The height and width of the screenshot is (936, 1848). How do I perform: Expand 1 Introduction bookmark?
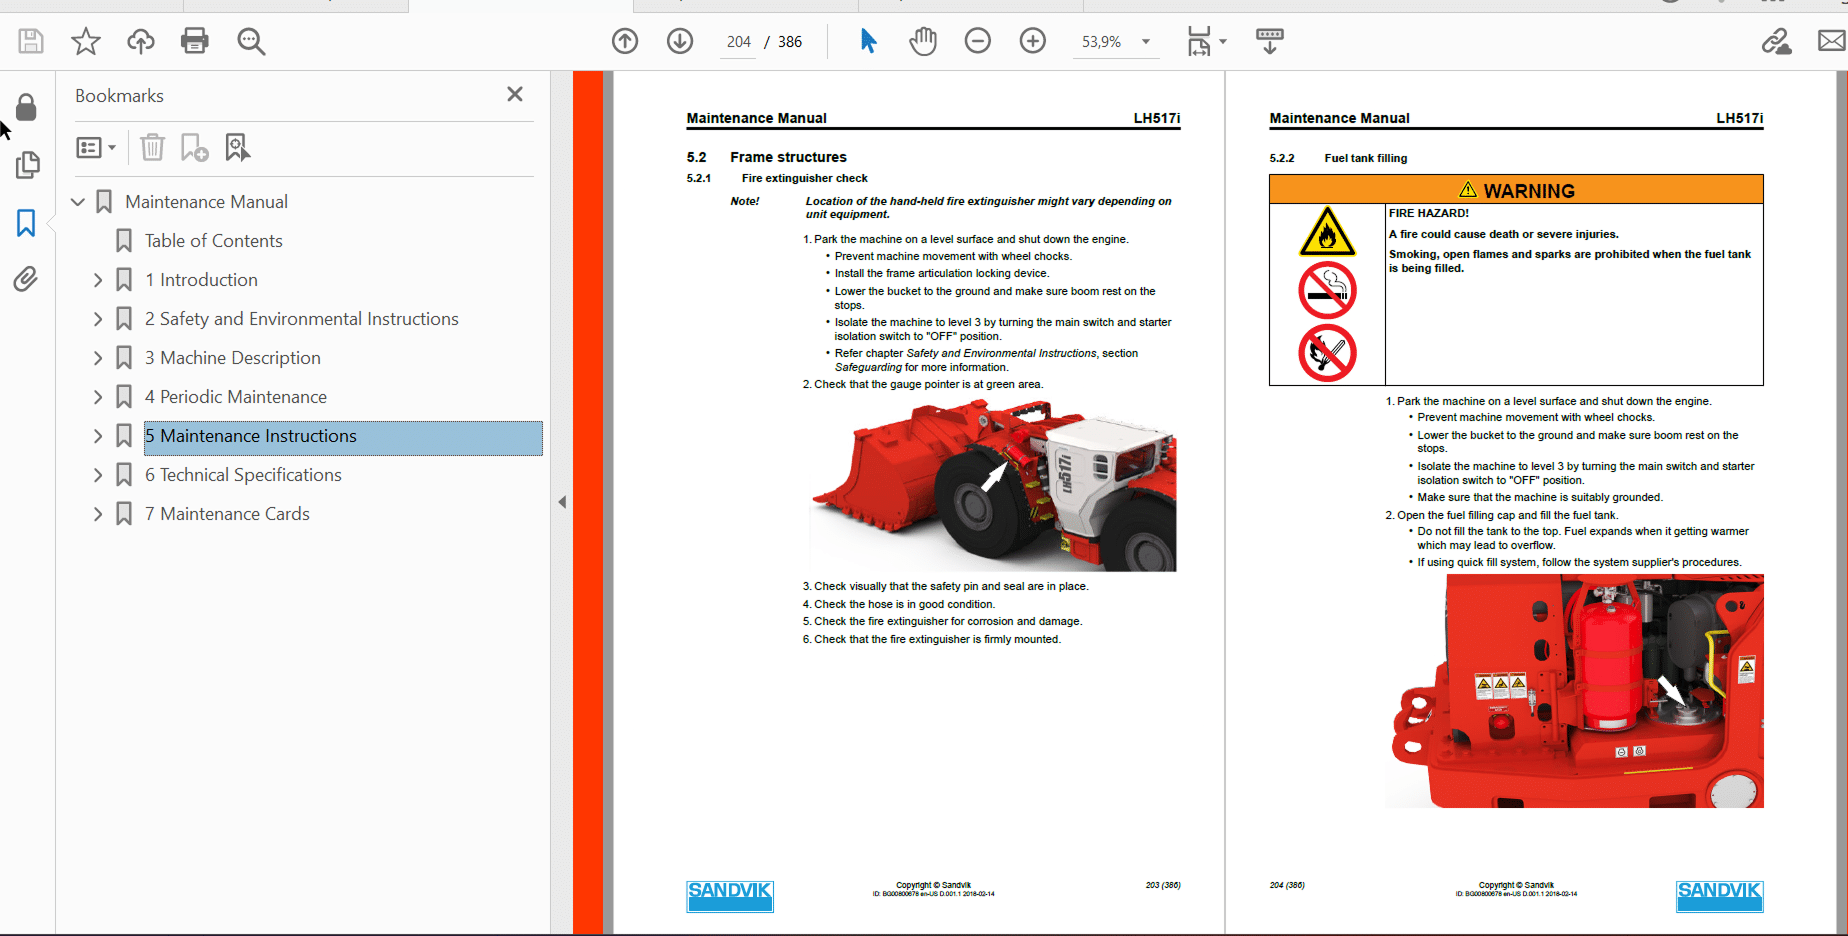tap(98, 280)
